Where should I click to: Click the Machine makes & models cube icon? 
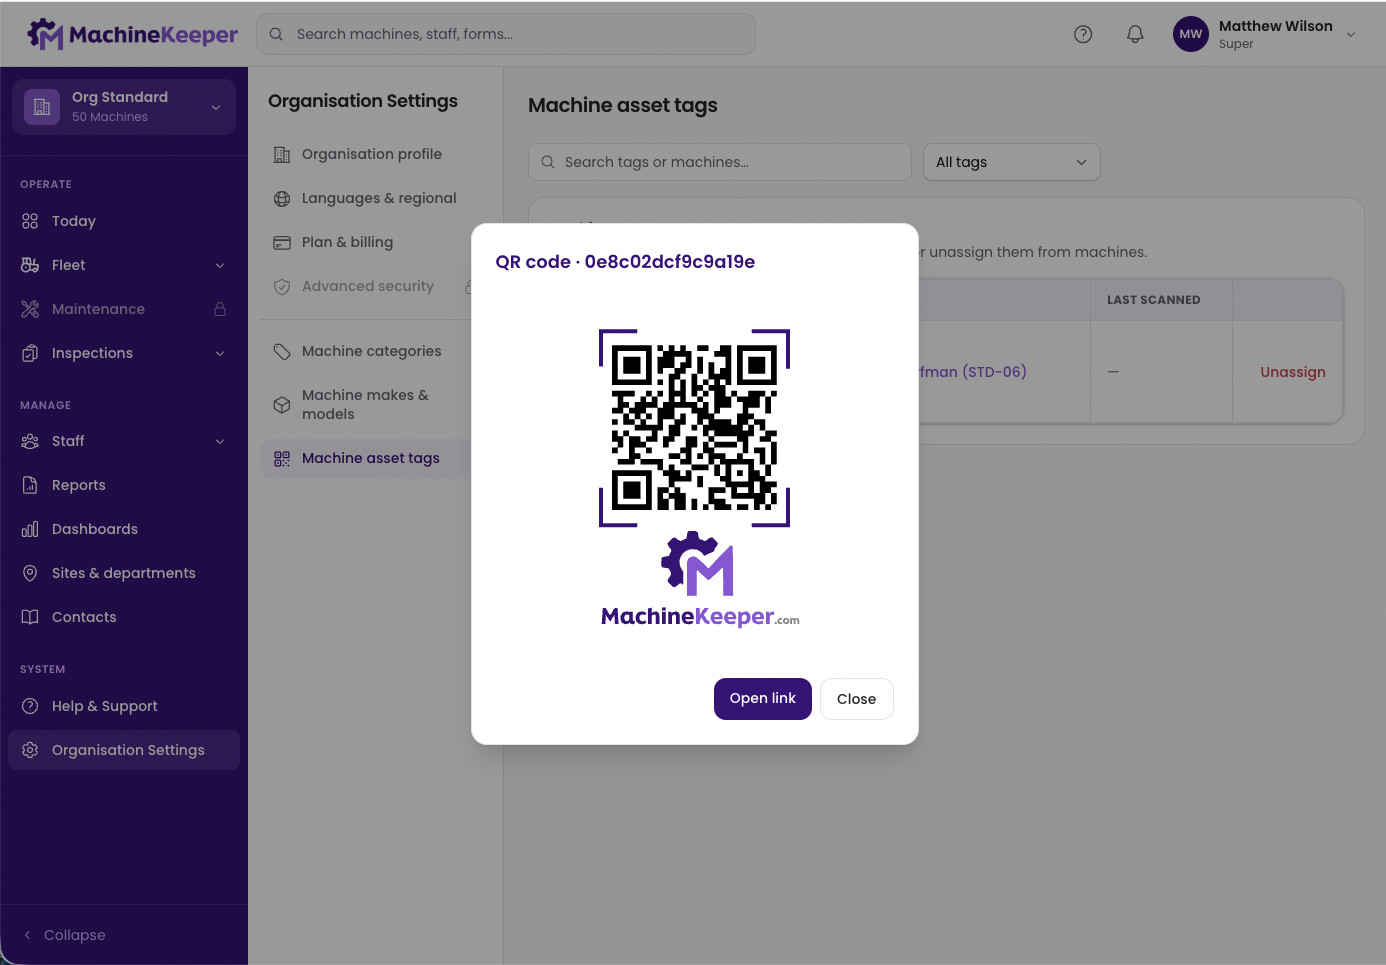pyautogui.click(x=282, y=405)
